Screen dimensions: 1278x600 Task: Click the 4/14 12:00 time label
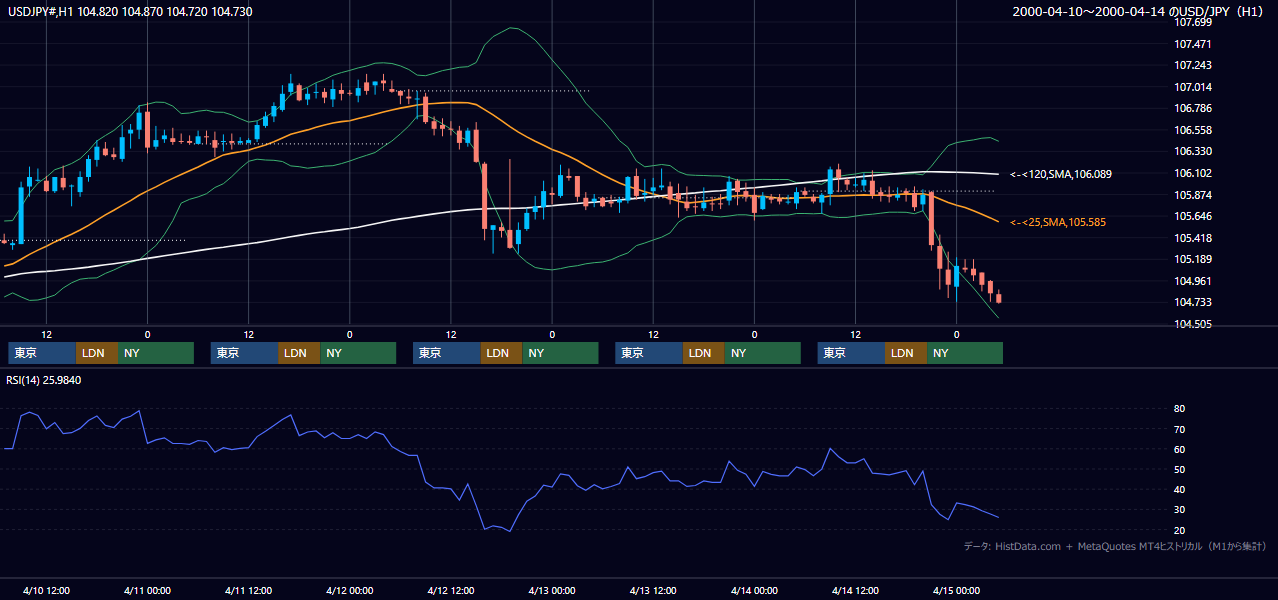pyautogui.click(x=855, y=590)
